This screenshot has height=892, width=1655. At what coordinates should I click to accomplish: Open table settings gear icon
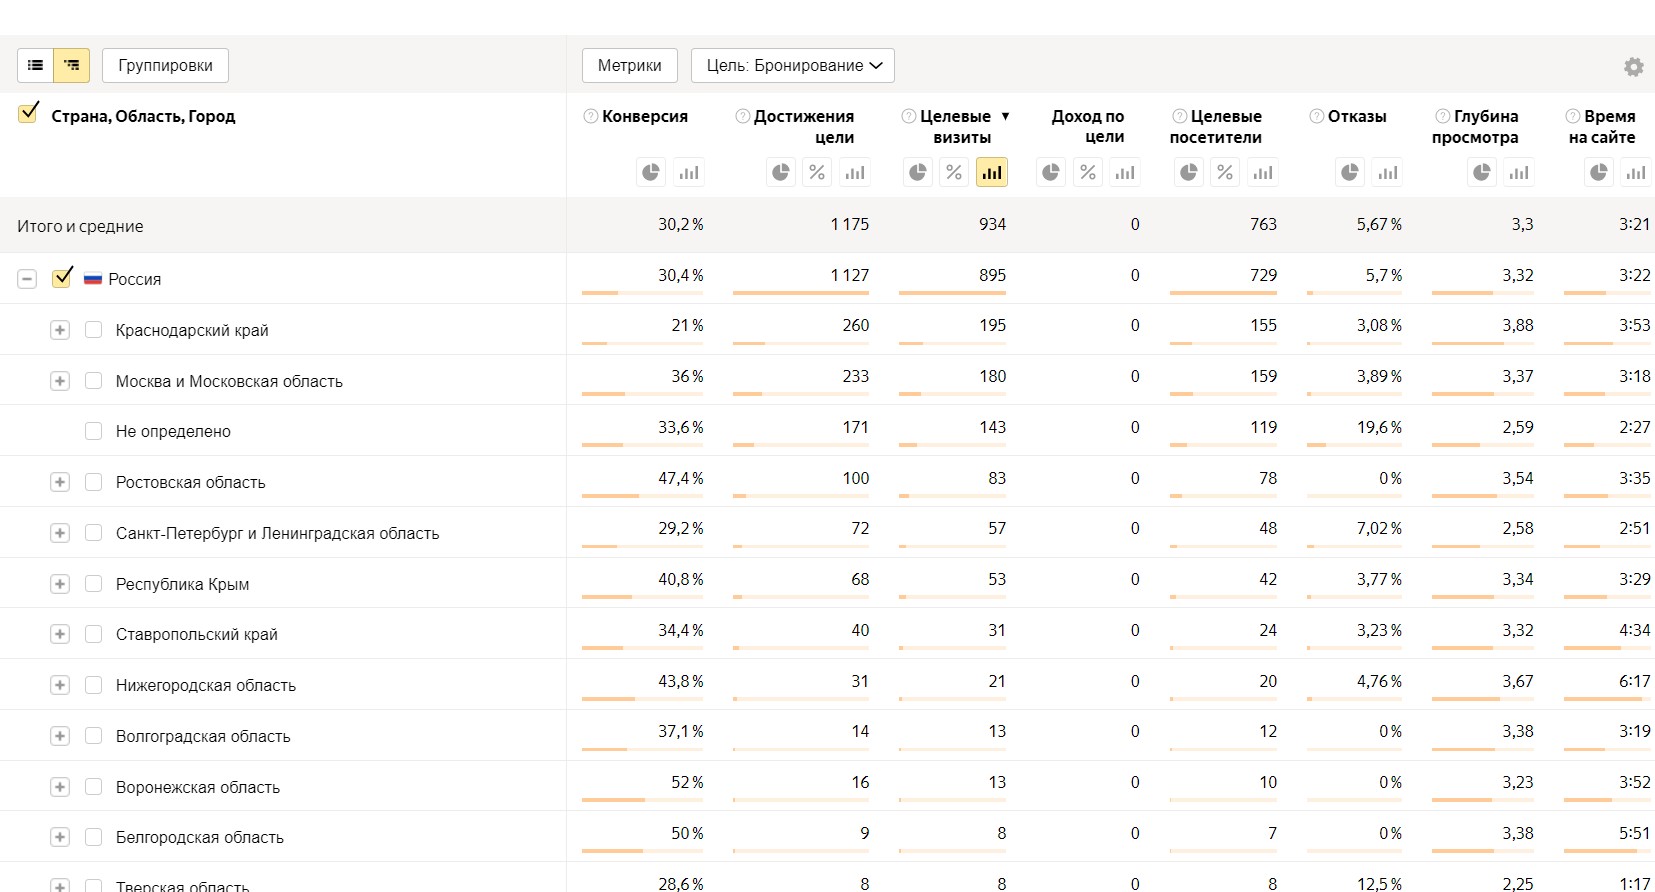[x=1633, y=67]
